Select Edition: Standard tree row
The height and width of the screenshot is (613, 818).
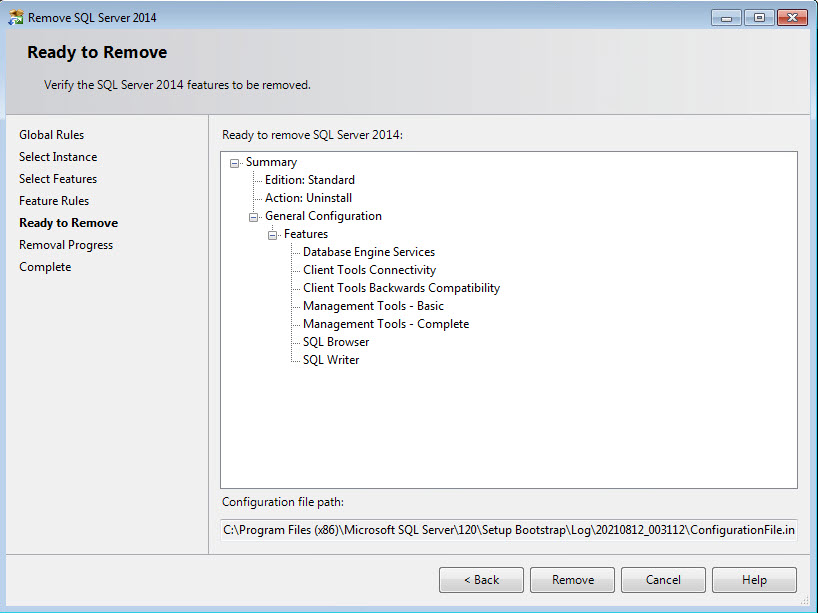pos(310,180)
